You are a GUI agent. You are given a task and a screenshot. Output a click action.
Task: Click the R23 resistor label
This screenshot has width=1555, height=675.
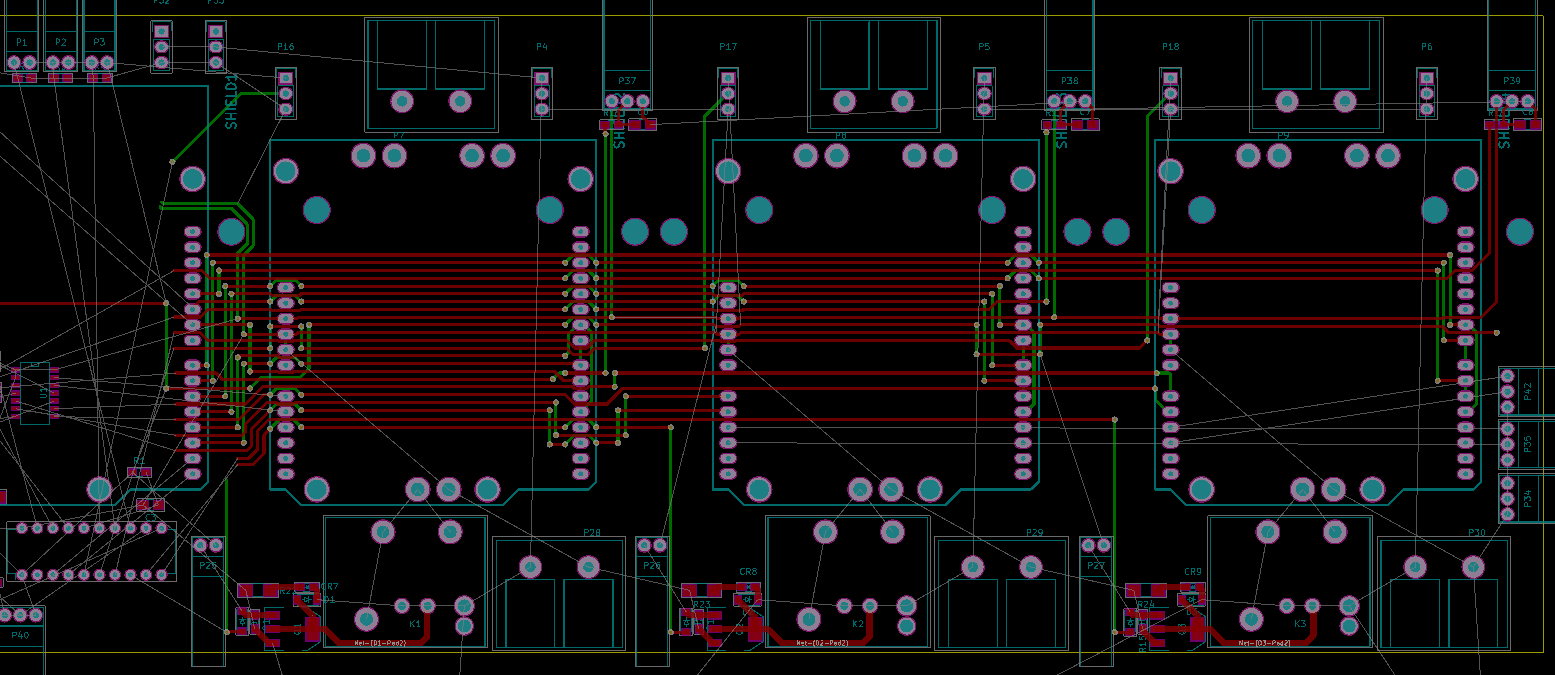702,605
